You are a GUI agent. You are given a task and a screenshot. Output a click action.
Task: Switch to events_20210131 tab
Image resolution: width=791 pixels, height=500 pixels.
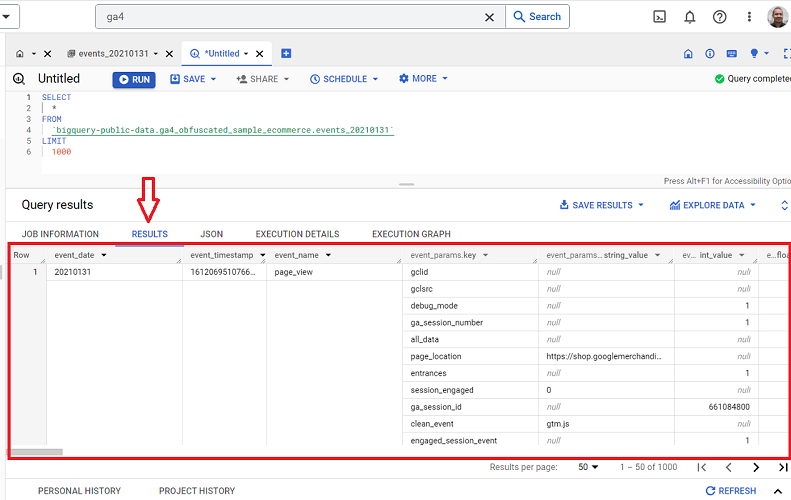(108, 53)
